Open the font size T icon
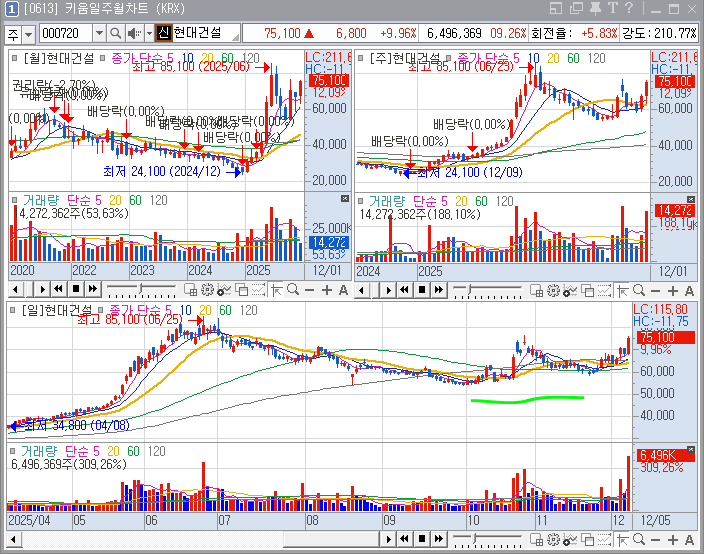The width and height of the screenshot is (704, 554). pyautogui.click(x=613, y=8)
